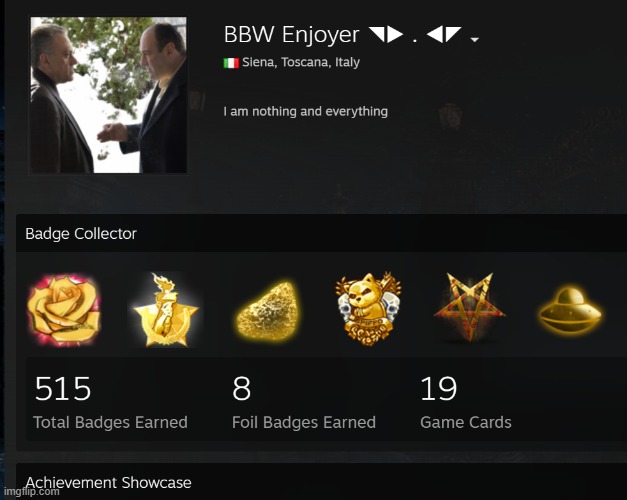This screenshot has width=627, height=500.
Task: Open the golden cat with skulls badge
Action: [369, 309]
